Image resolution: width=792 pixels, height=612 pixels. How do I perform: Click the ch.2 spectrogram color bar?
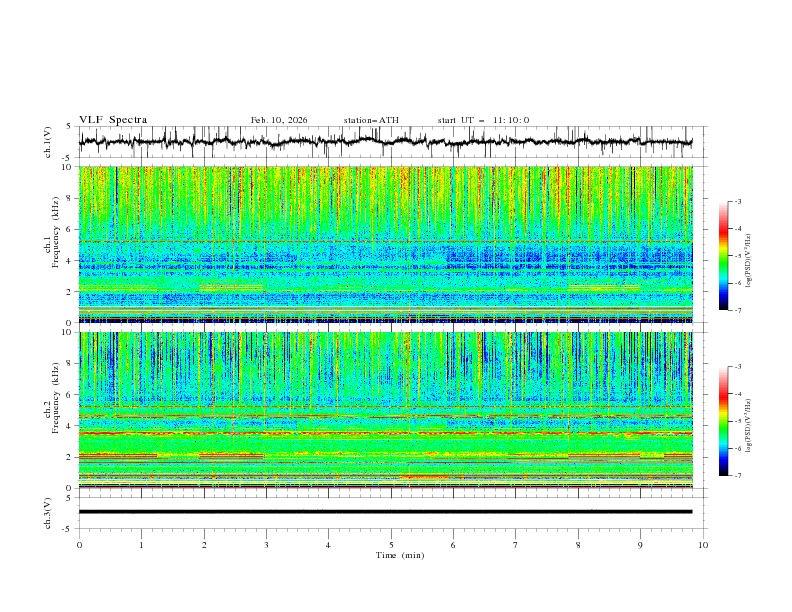723,421
